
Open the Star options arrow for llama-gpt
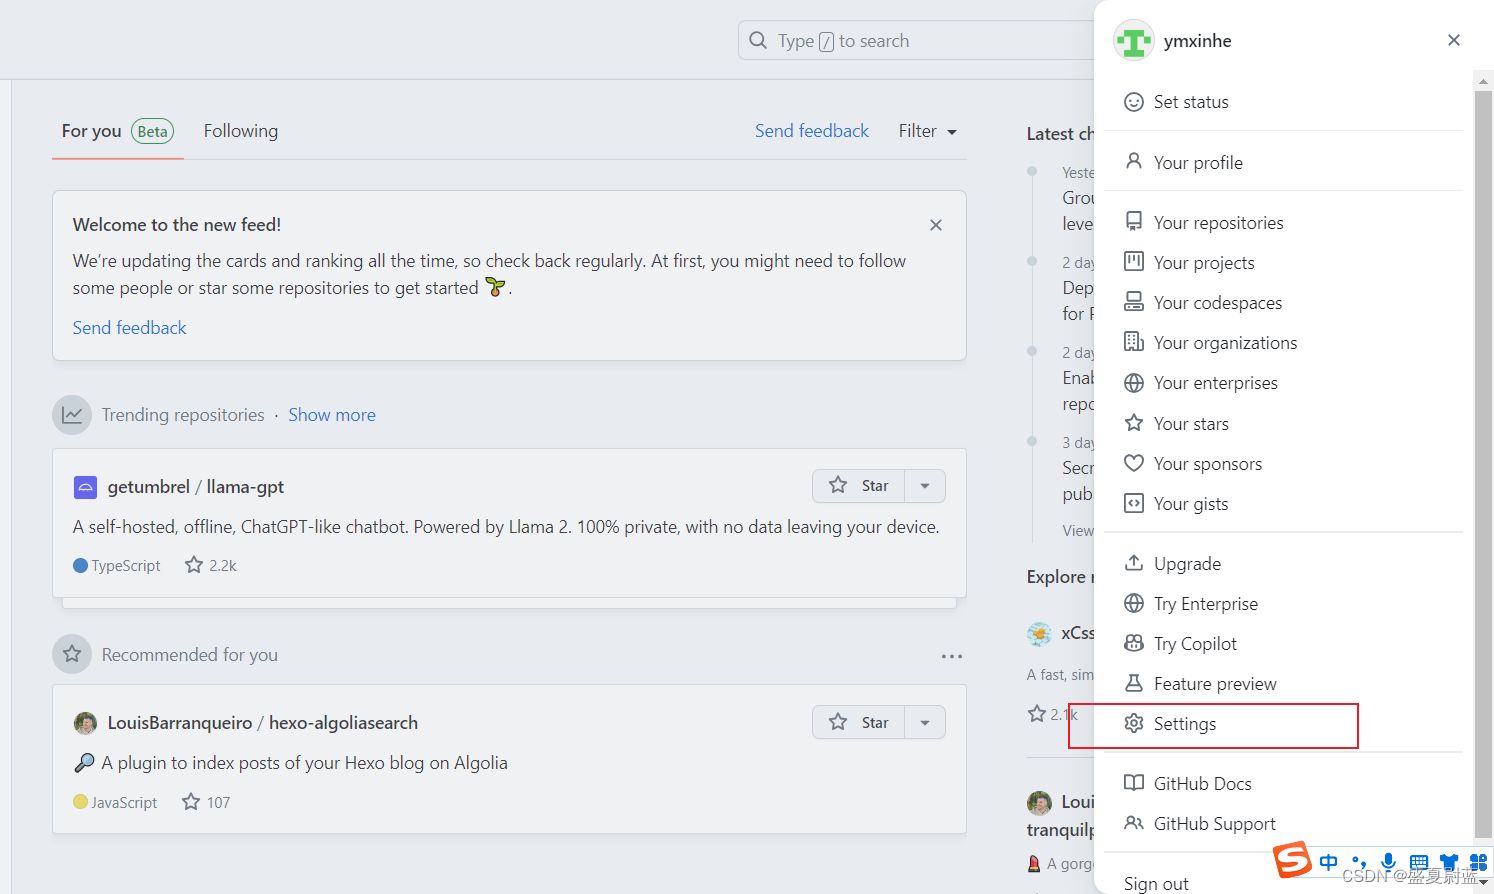[x=924, y=486]
